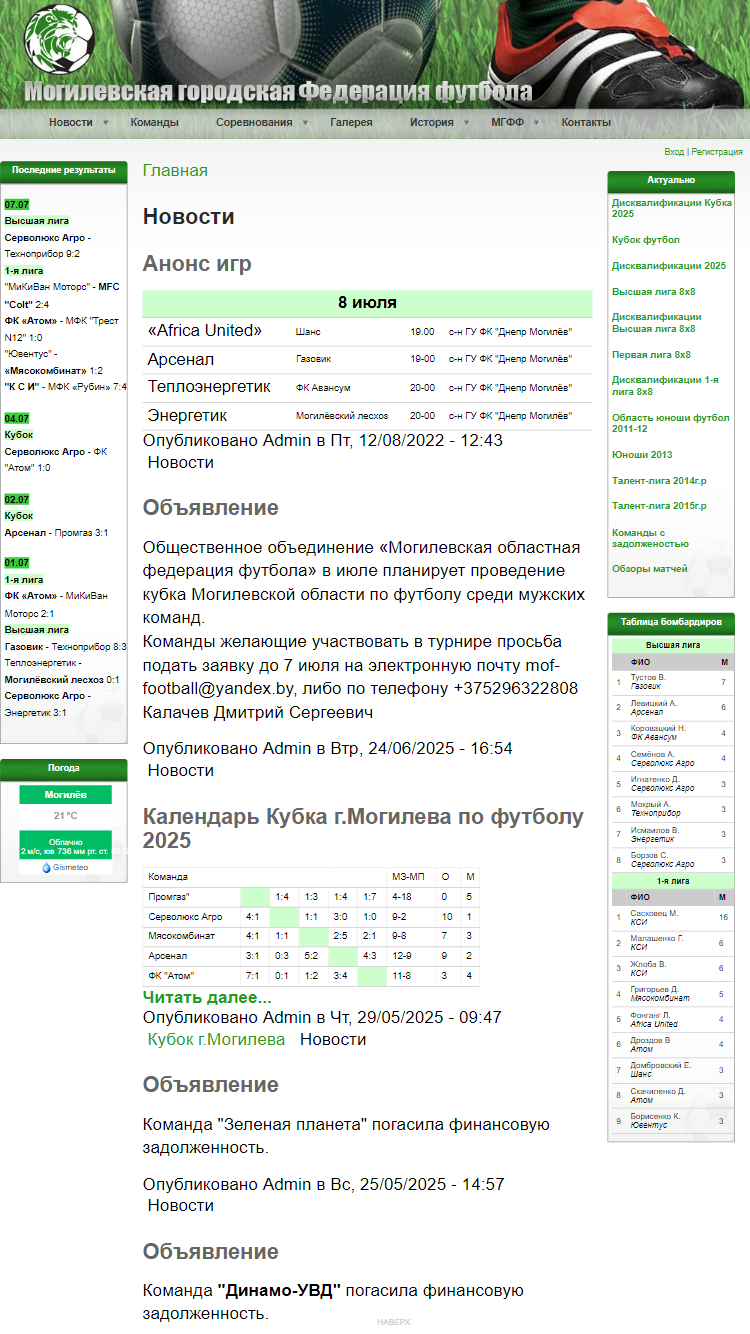Select the 07.07 results date
This screenshot has height=1334, width=750.
(x=16, y=204)
